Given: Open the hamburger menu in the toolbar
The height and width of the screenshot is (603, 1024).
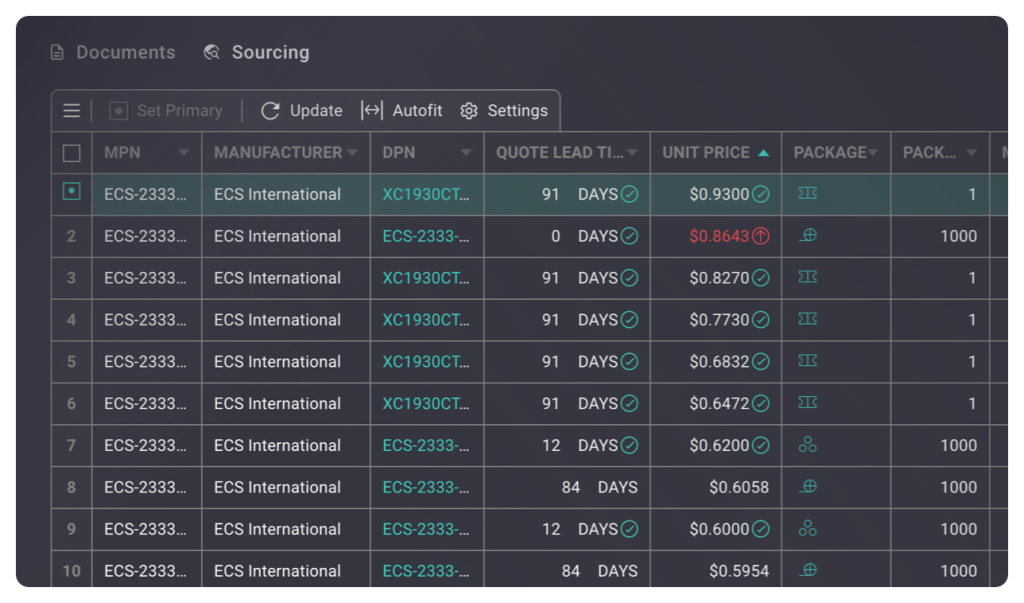Looking at the screenshot, I should click(71, 111).
